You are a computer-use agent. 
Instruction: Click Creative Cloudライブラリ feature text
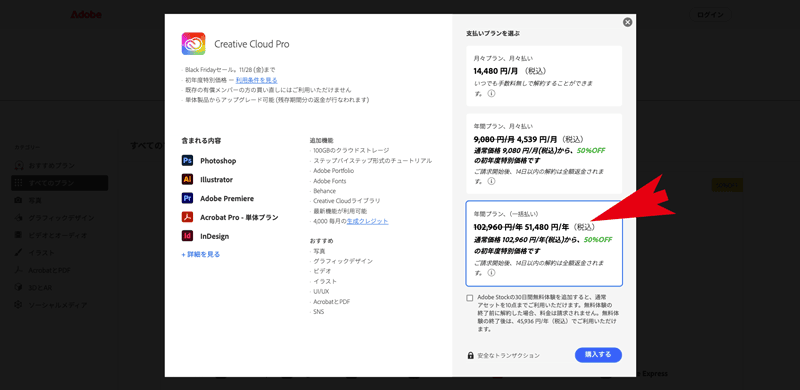tap(346, 201)
